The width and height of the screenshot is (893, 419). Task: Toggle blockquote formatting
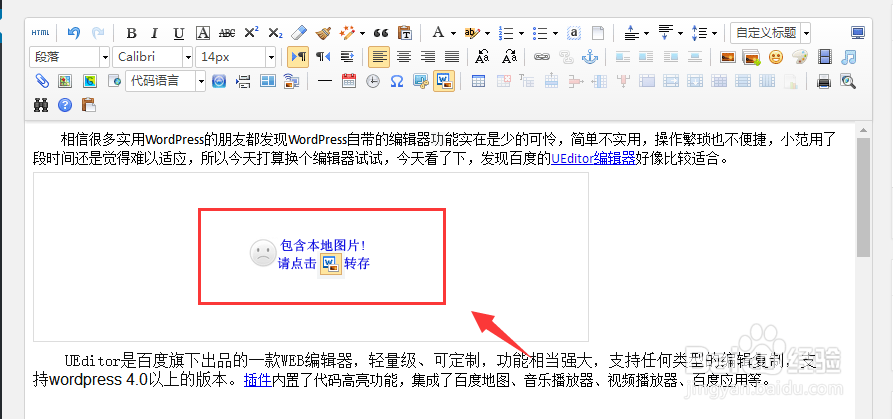tap(380, 33)
